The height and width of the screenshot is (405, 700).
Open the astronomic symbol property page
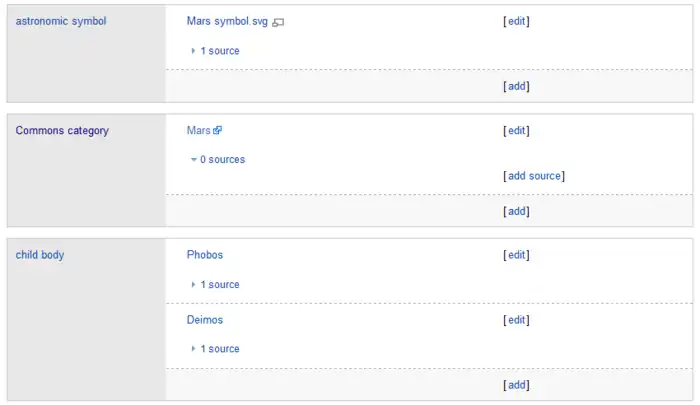tap(60, 21)
